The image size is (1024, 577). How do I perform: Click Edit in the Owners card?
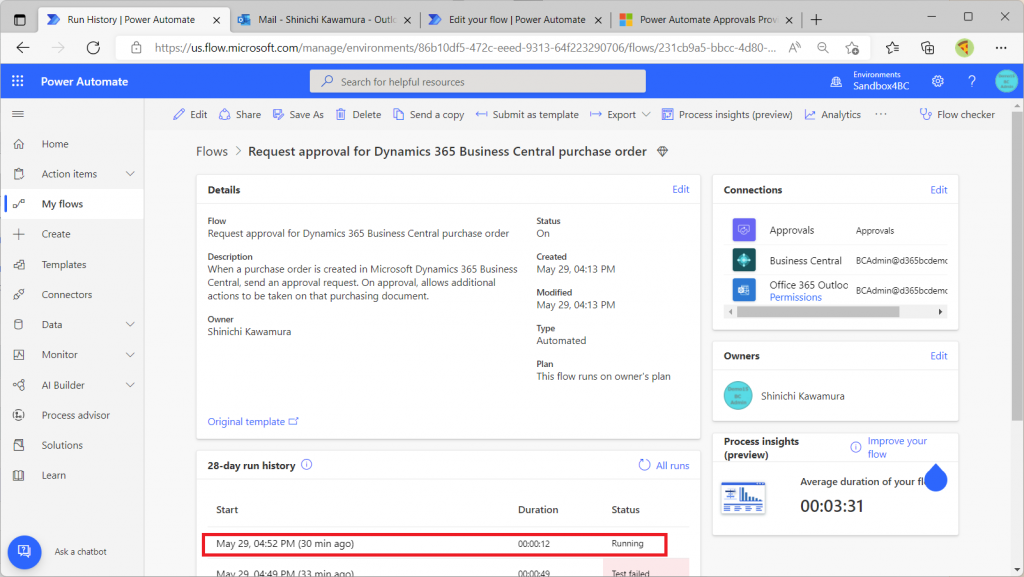pyautogui.click(x=938, y=356)
